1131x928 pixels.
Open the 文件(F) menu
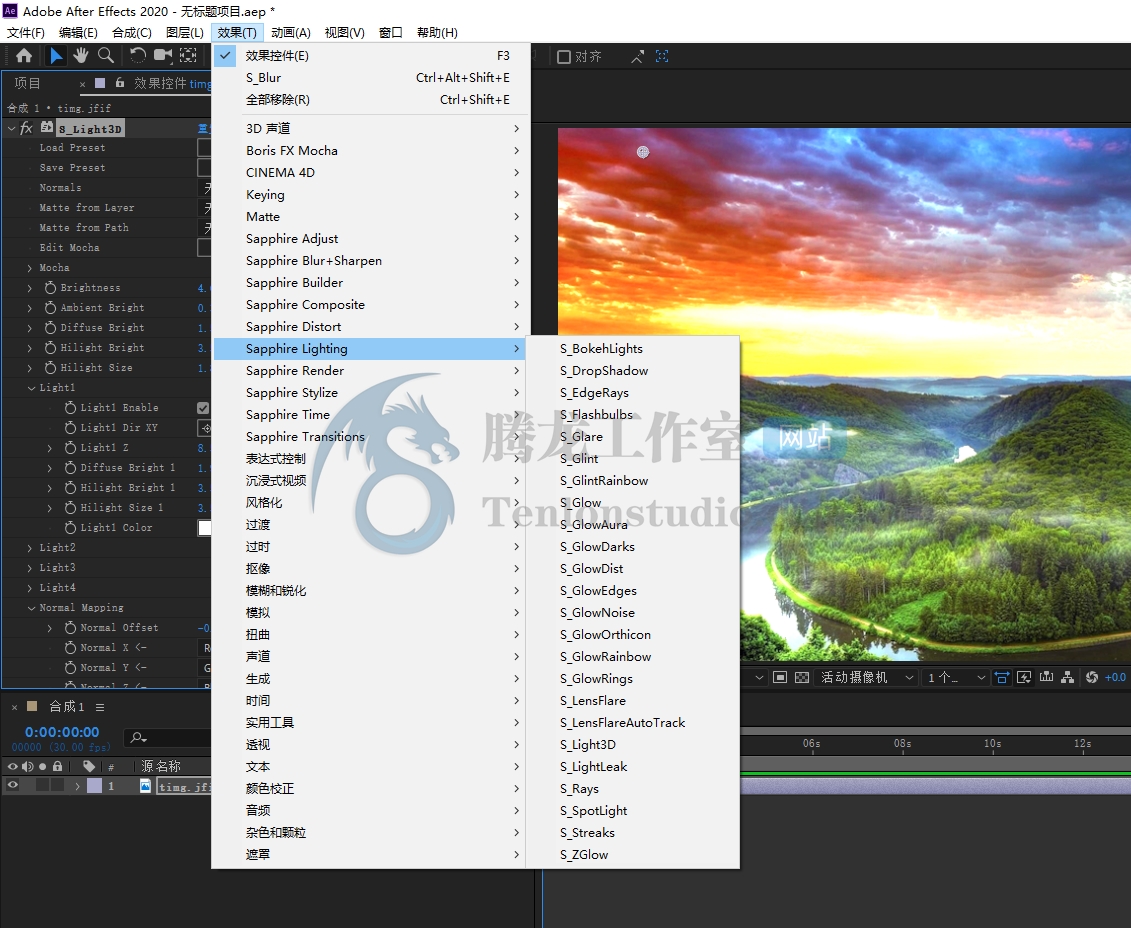(x=25, y=32)
